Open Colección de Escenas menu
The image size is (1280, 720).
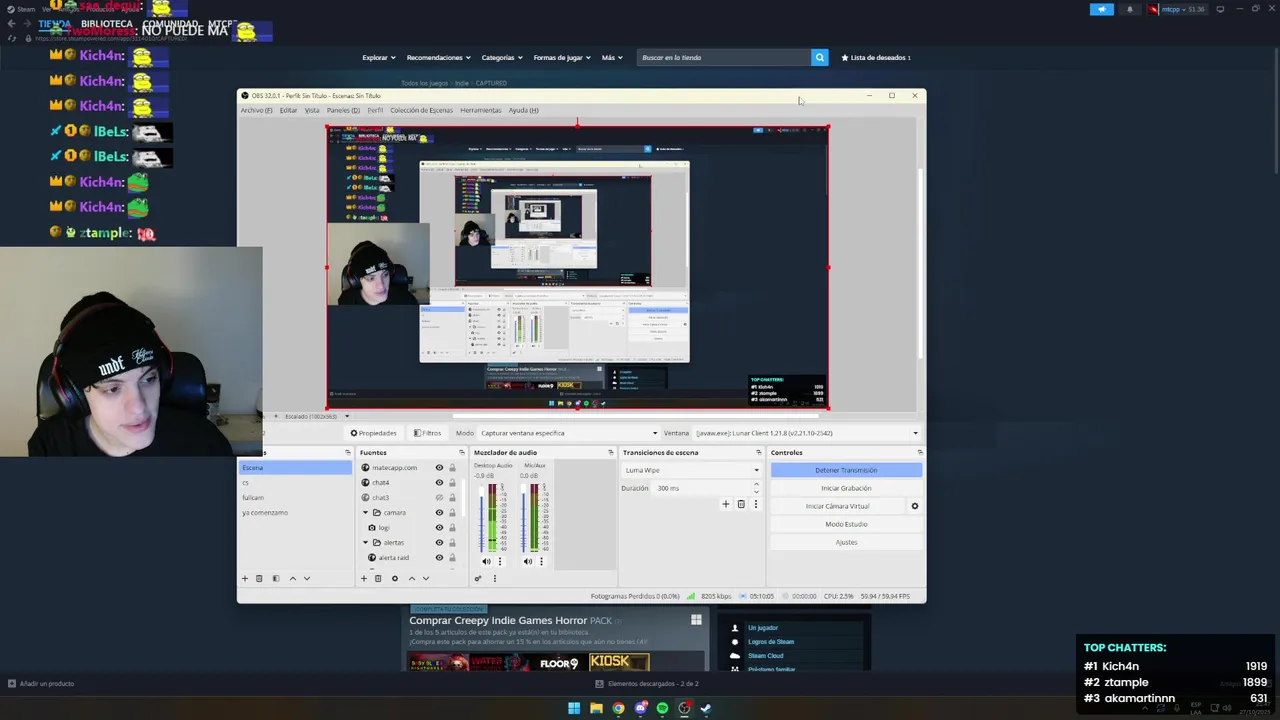(421, 110)
